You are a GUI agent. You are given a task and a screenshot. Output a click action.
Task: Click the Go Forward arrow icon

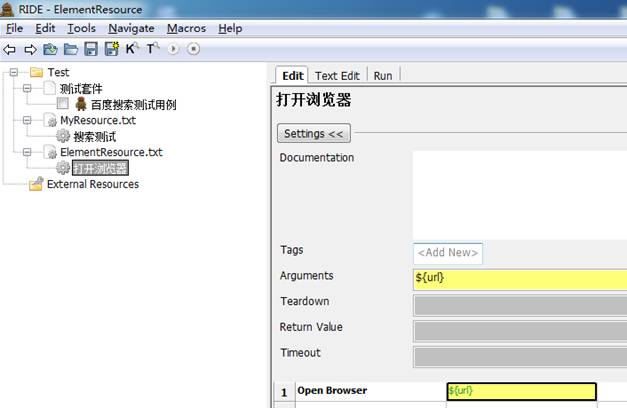30,48
